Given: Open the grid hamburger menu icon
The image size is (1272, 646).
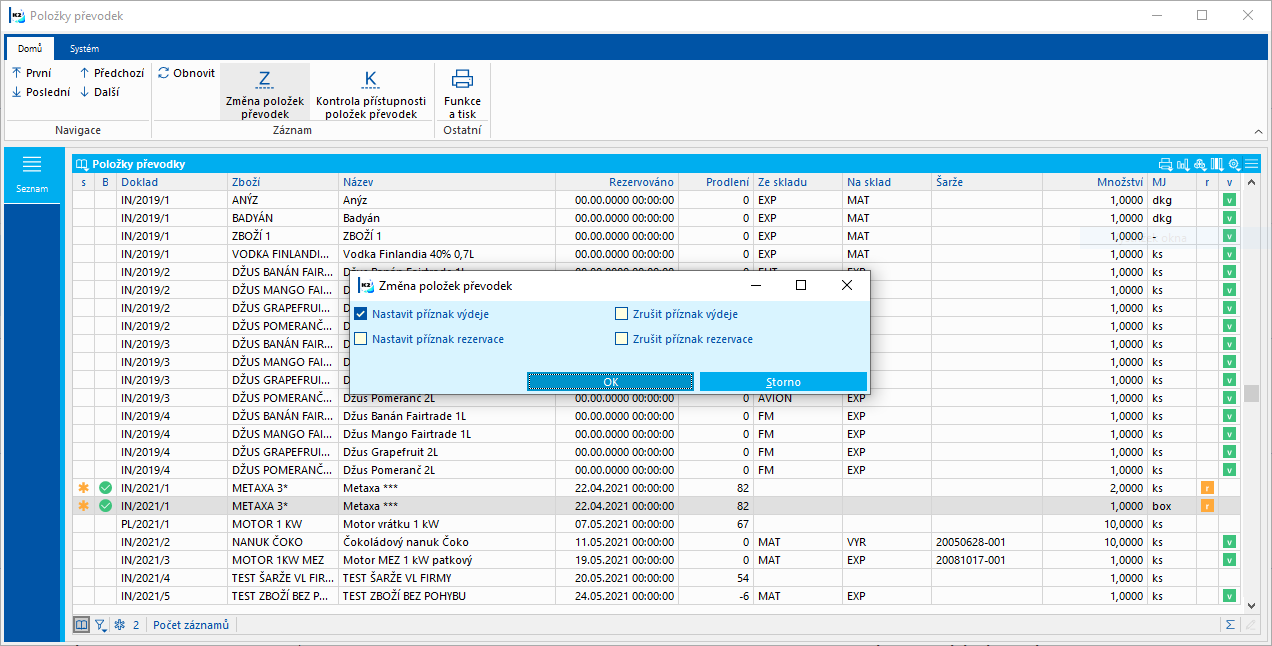Looking at the screenshot, I should pyautogui.click(x=1251, y=164).
